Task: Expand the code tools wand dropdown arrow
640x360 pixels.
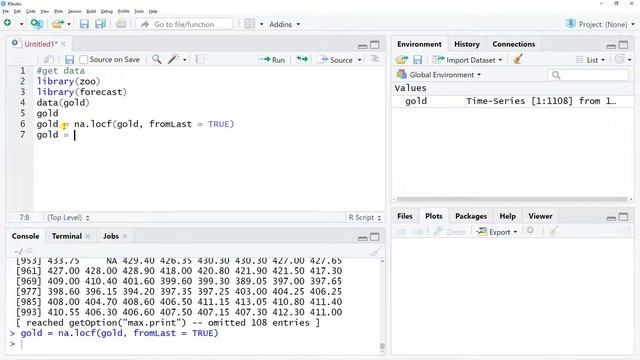Action: click(x=184, y=60)
